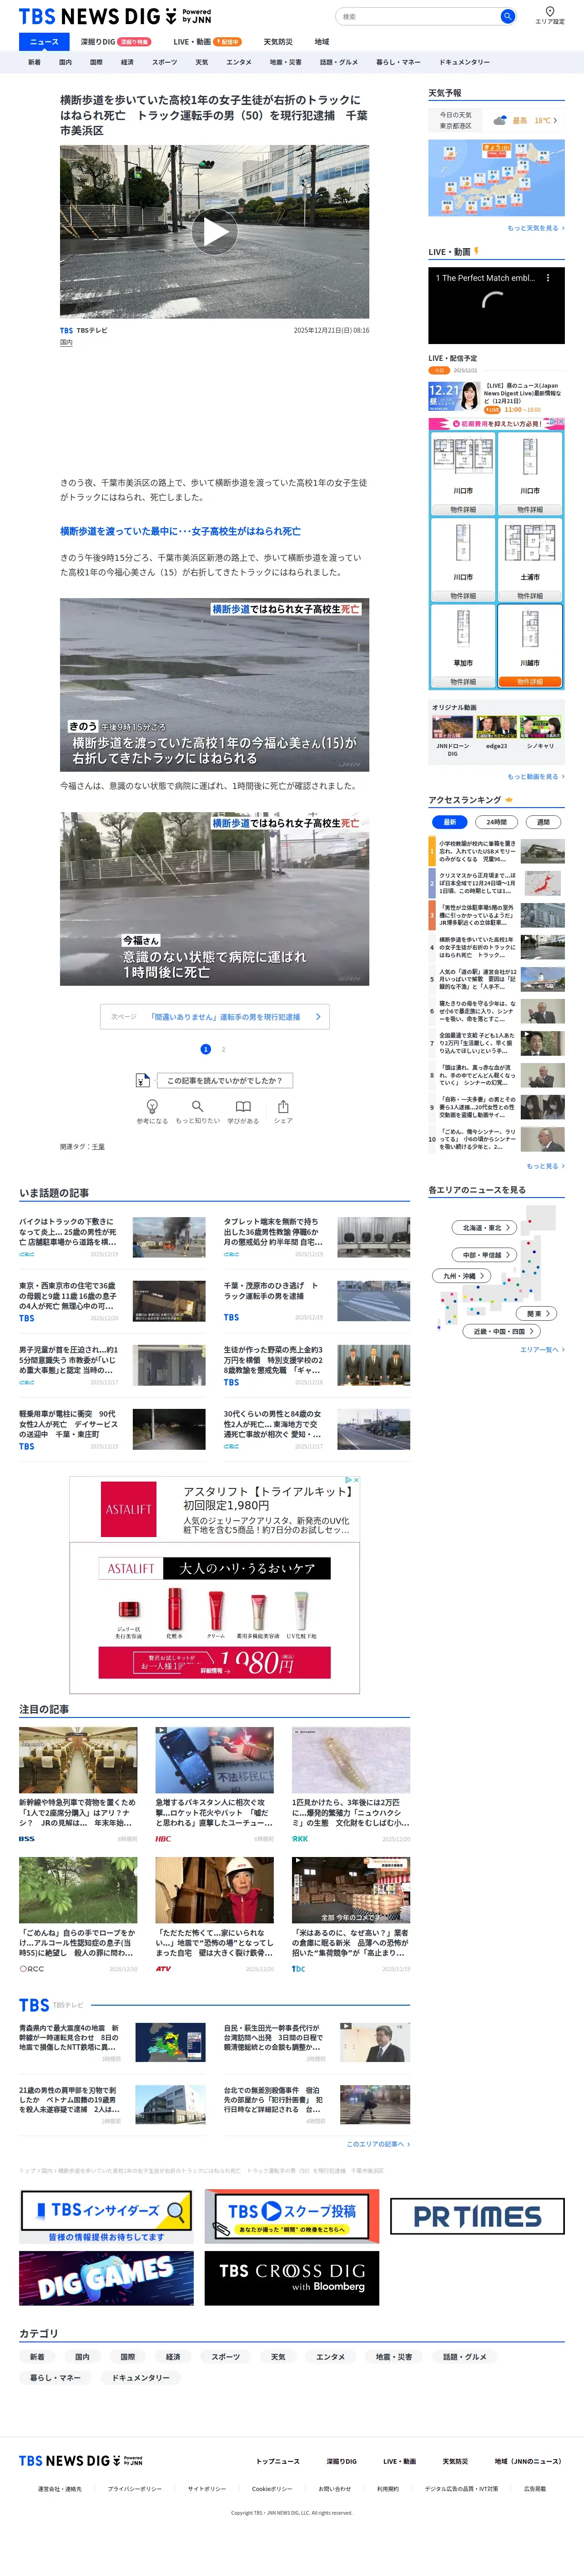
Task: Open the TBS CROSS DIG Bloomberg banner
Action: (x=292, y=2278)
